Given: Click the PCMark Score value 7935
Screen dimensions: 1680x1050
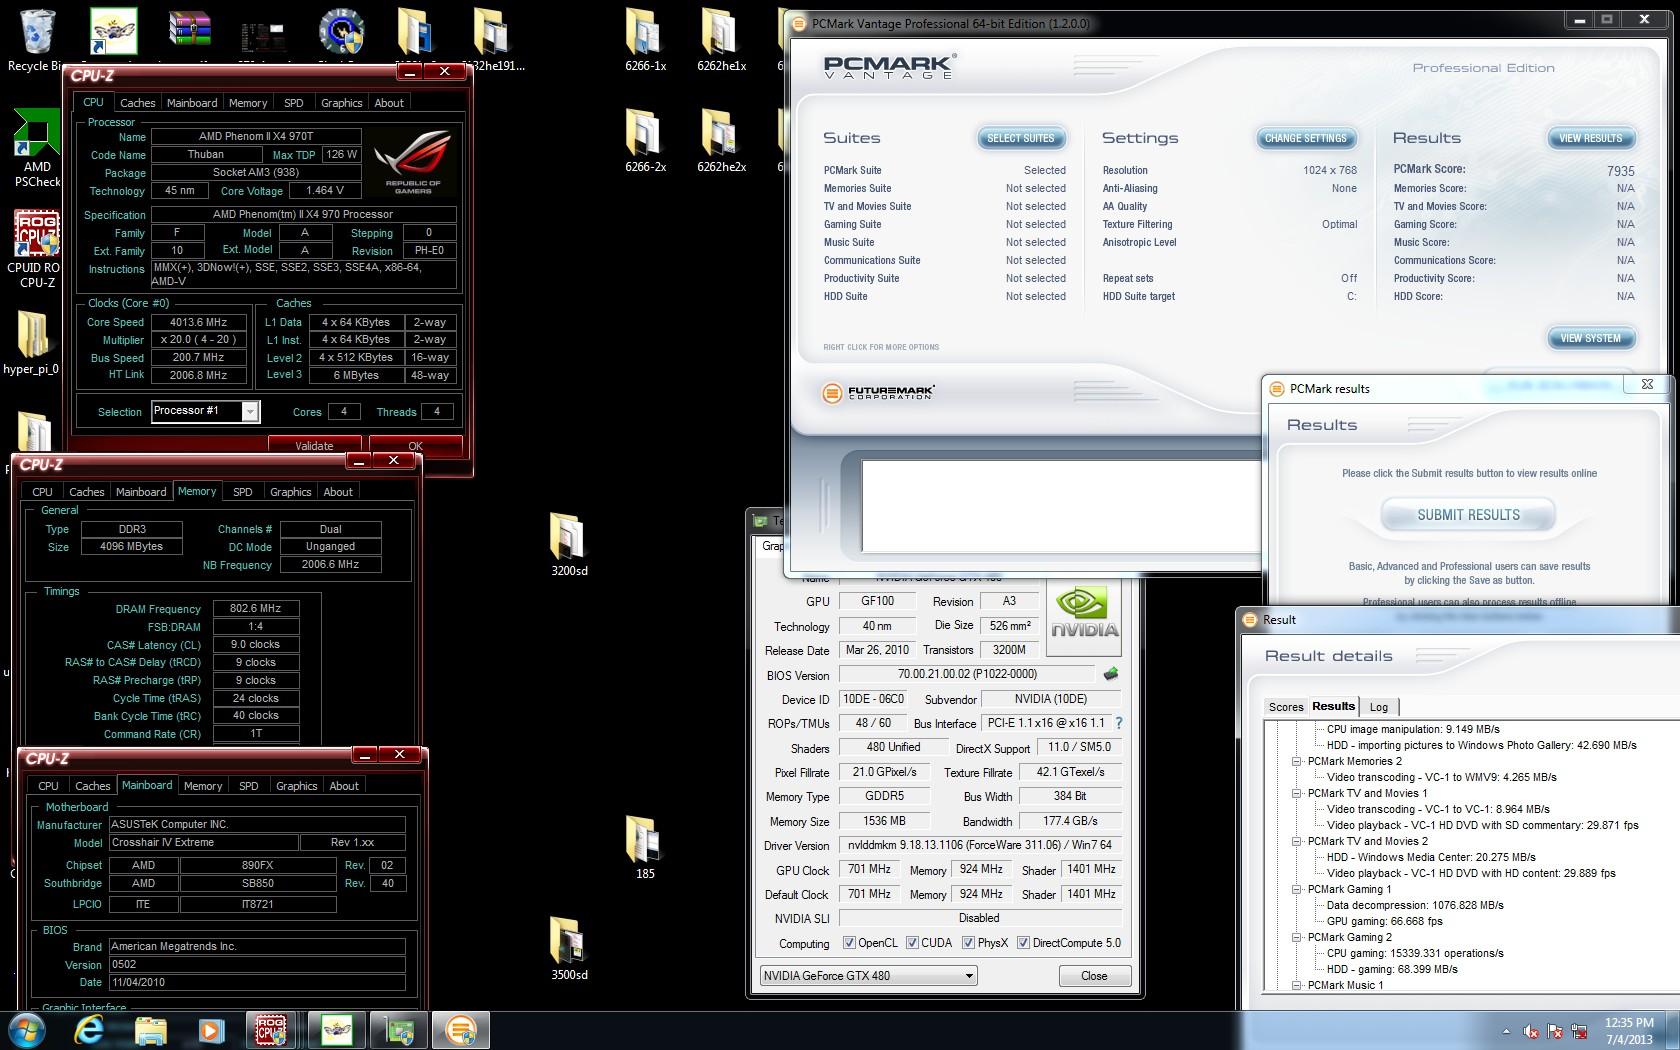Looking at the screenshot, I should (x=1621, y=171).
